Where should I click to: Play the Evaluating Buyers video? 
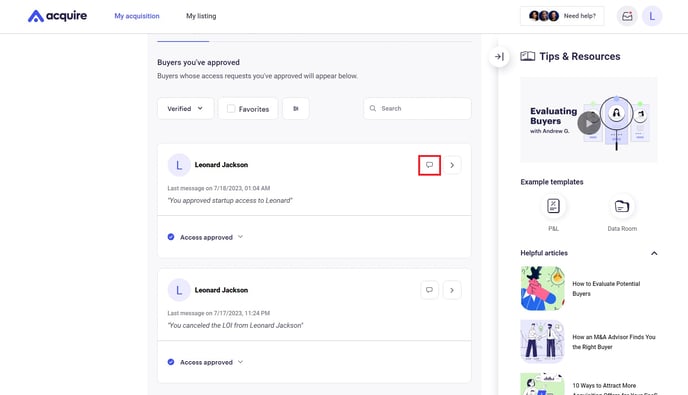588,123
